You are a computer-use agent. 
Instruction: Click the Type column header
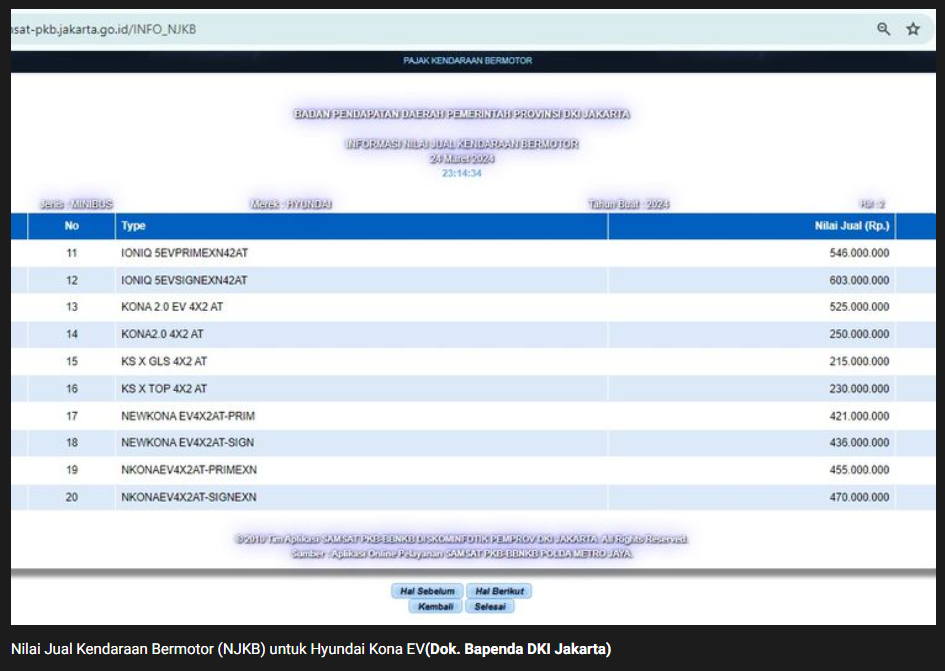[x=362, y=225]
